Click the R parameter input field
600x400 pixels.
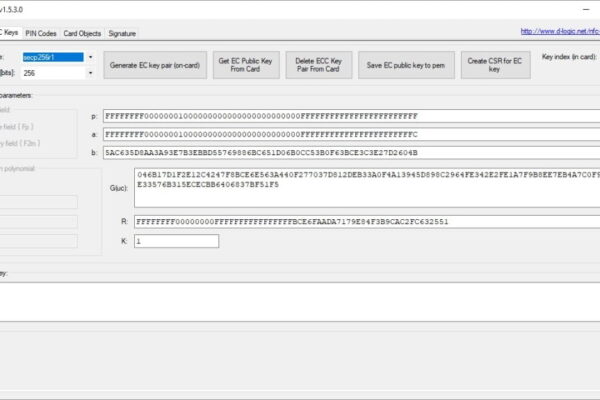pyautogui.click(x=367, y=222)
